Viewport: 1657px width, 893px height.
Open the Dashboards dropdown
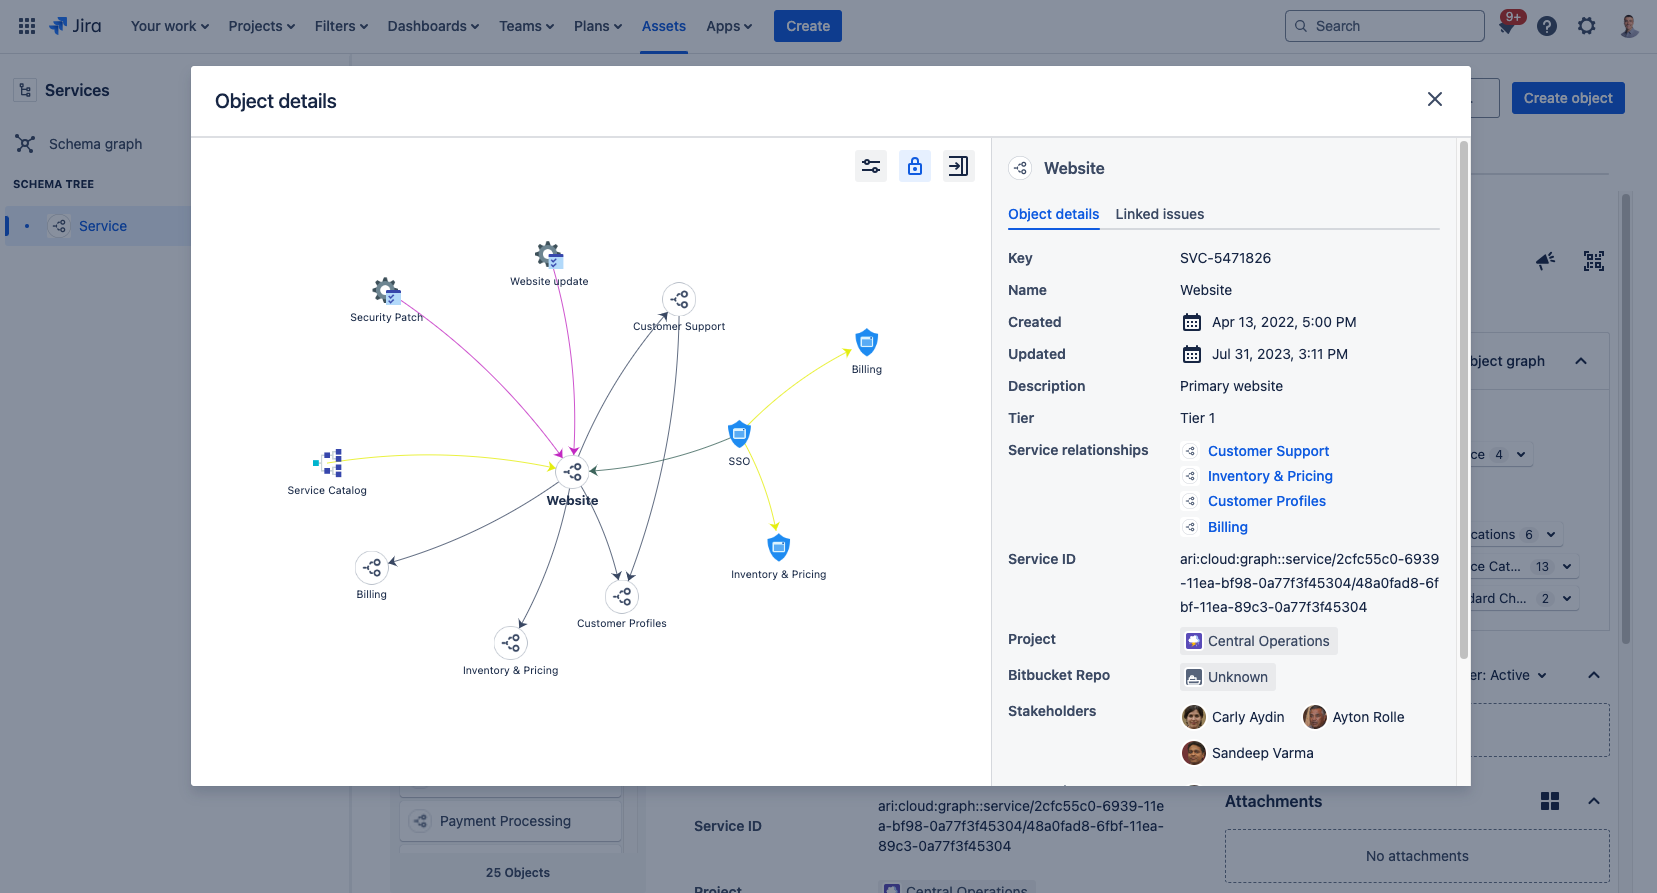[x=433, y=26]
